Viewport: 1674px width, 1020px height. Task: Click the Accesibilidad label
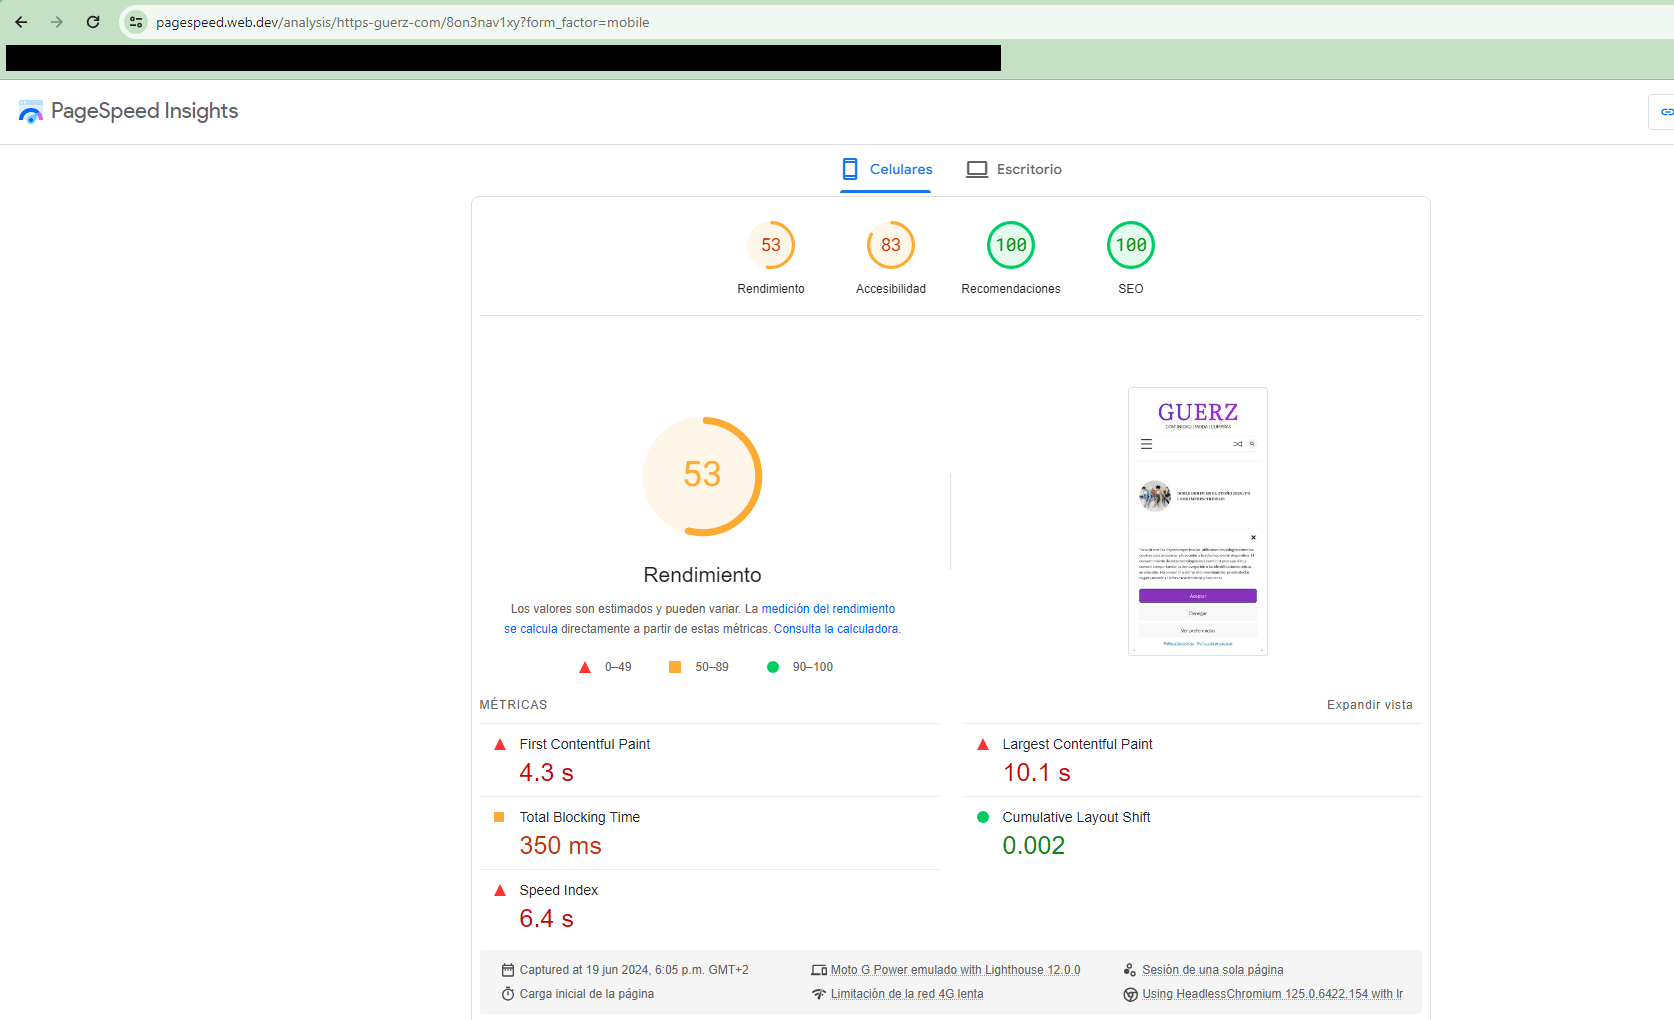(891, 289)
